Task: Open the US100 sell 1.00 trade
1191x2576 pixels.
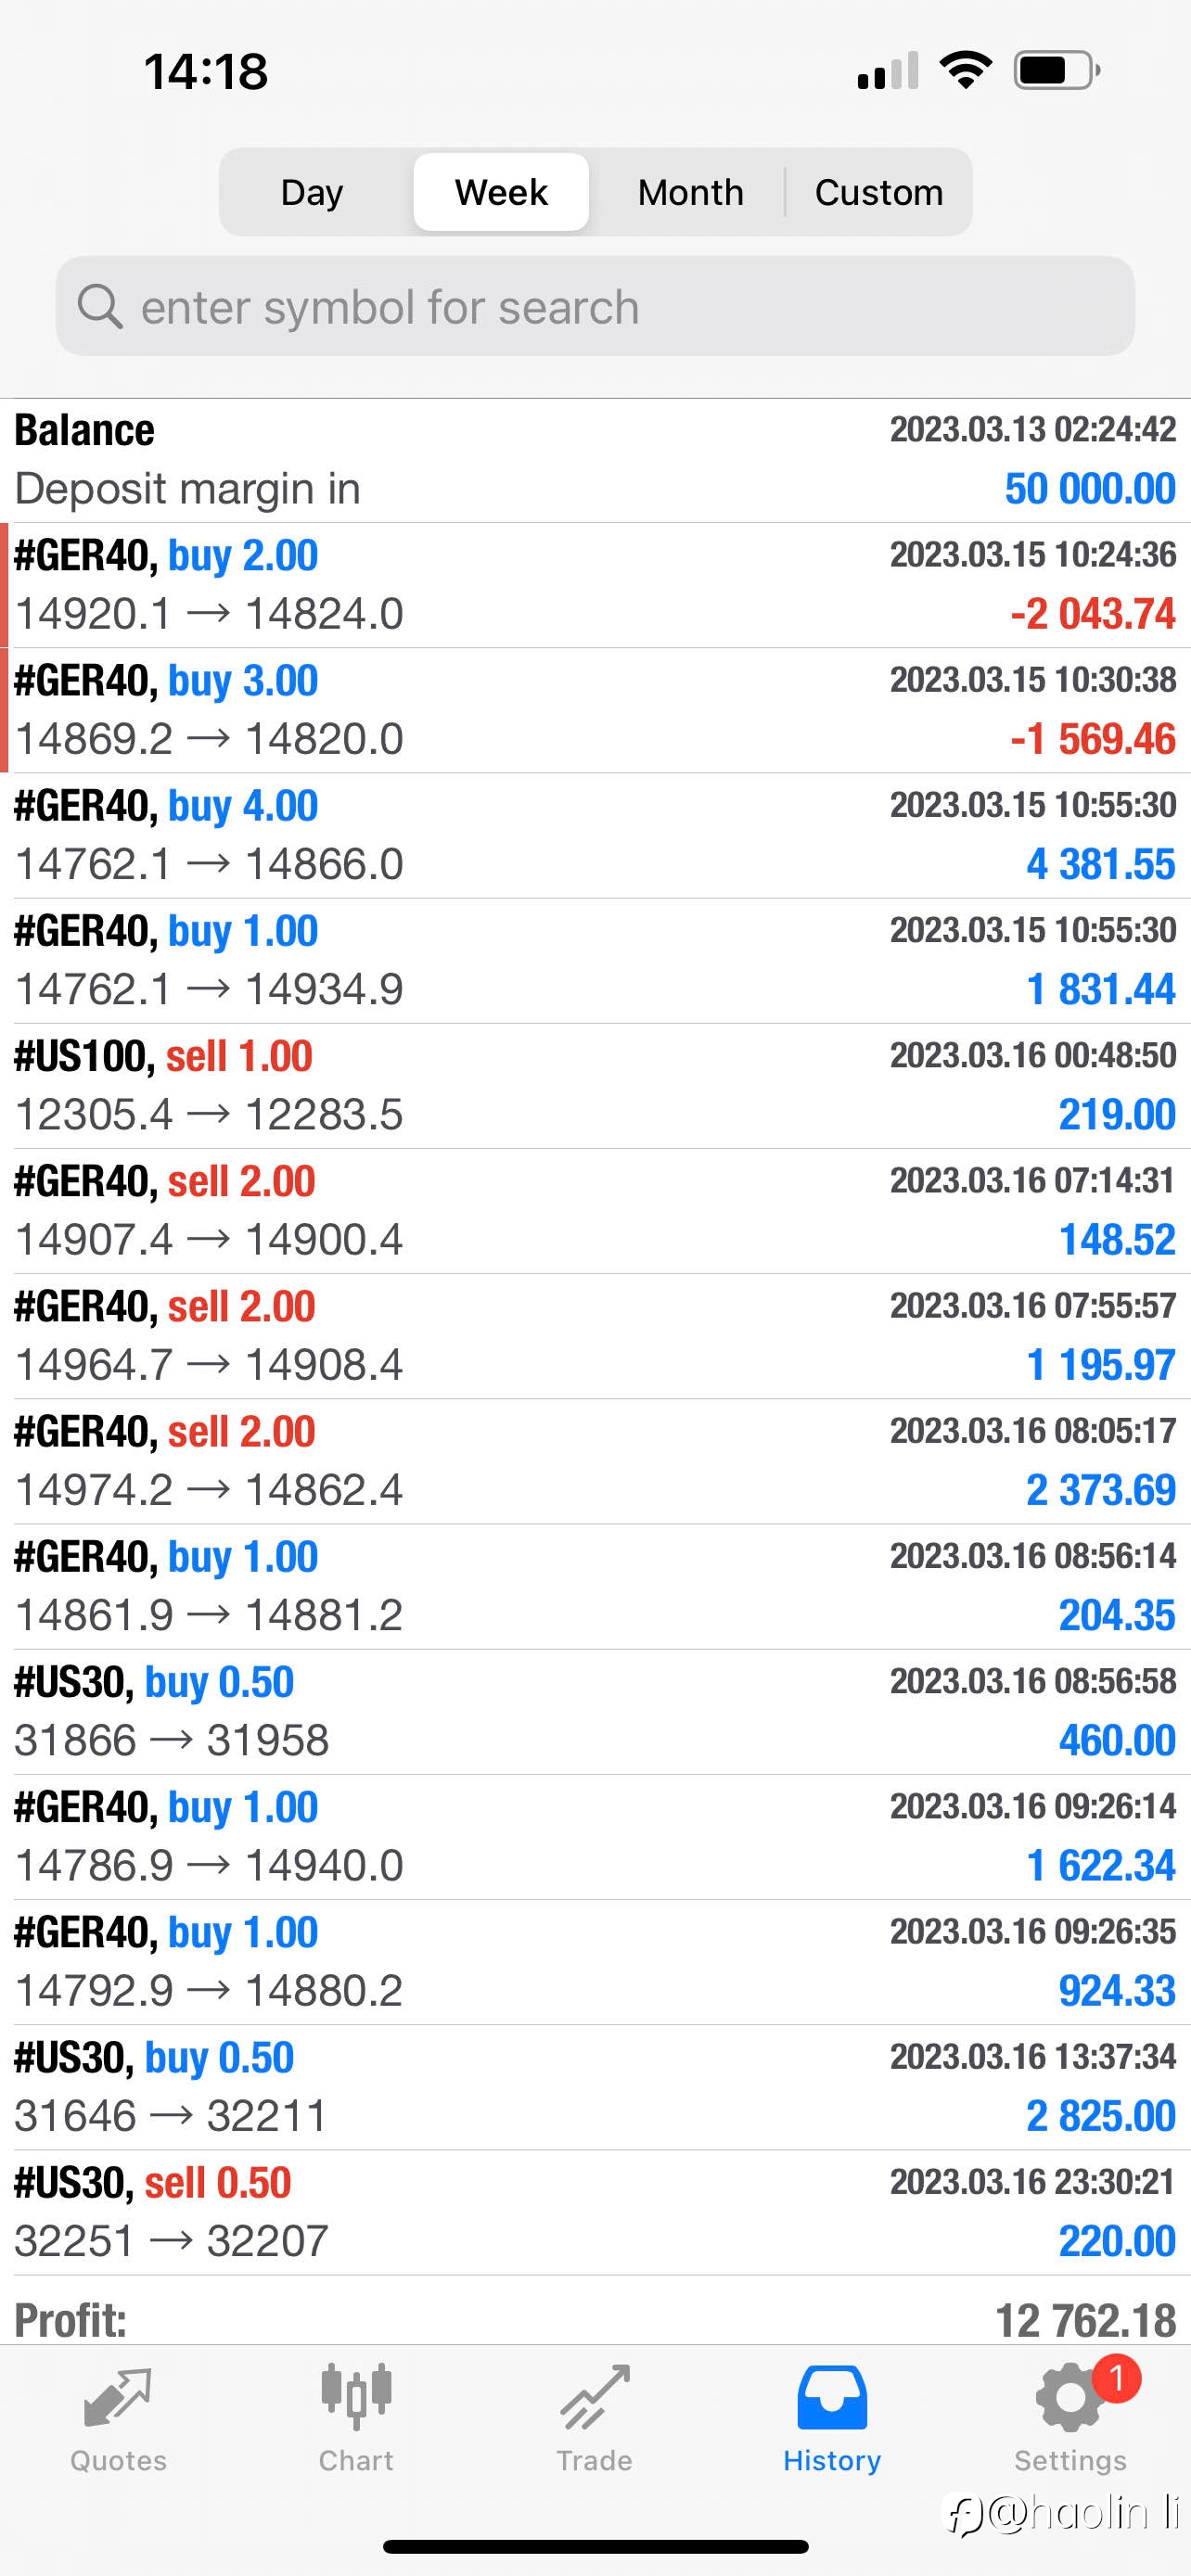Action: [595, 1085]
